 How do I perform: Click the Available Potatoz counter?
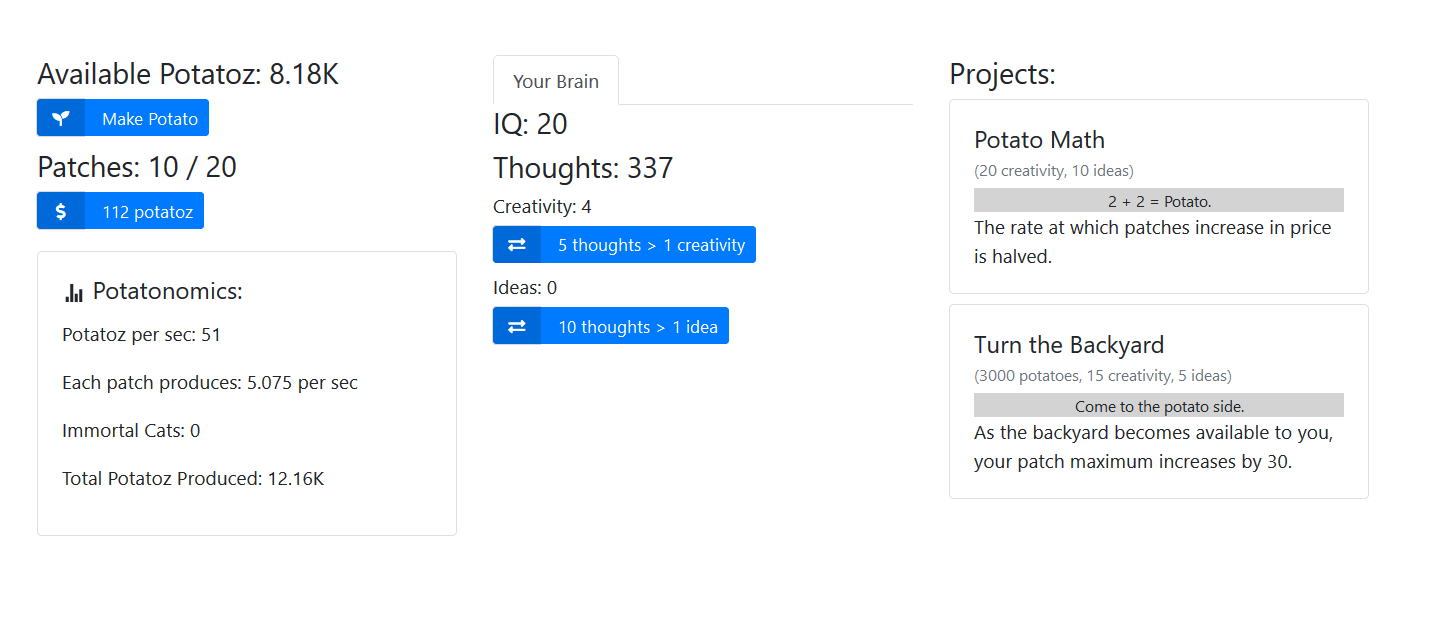[188, 74]
